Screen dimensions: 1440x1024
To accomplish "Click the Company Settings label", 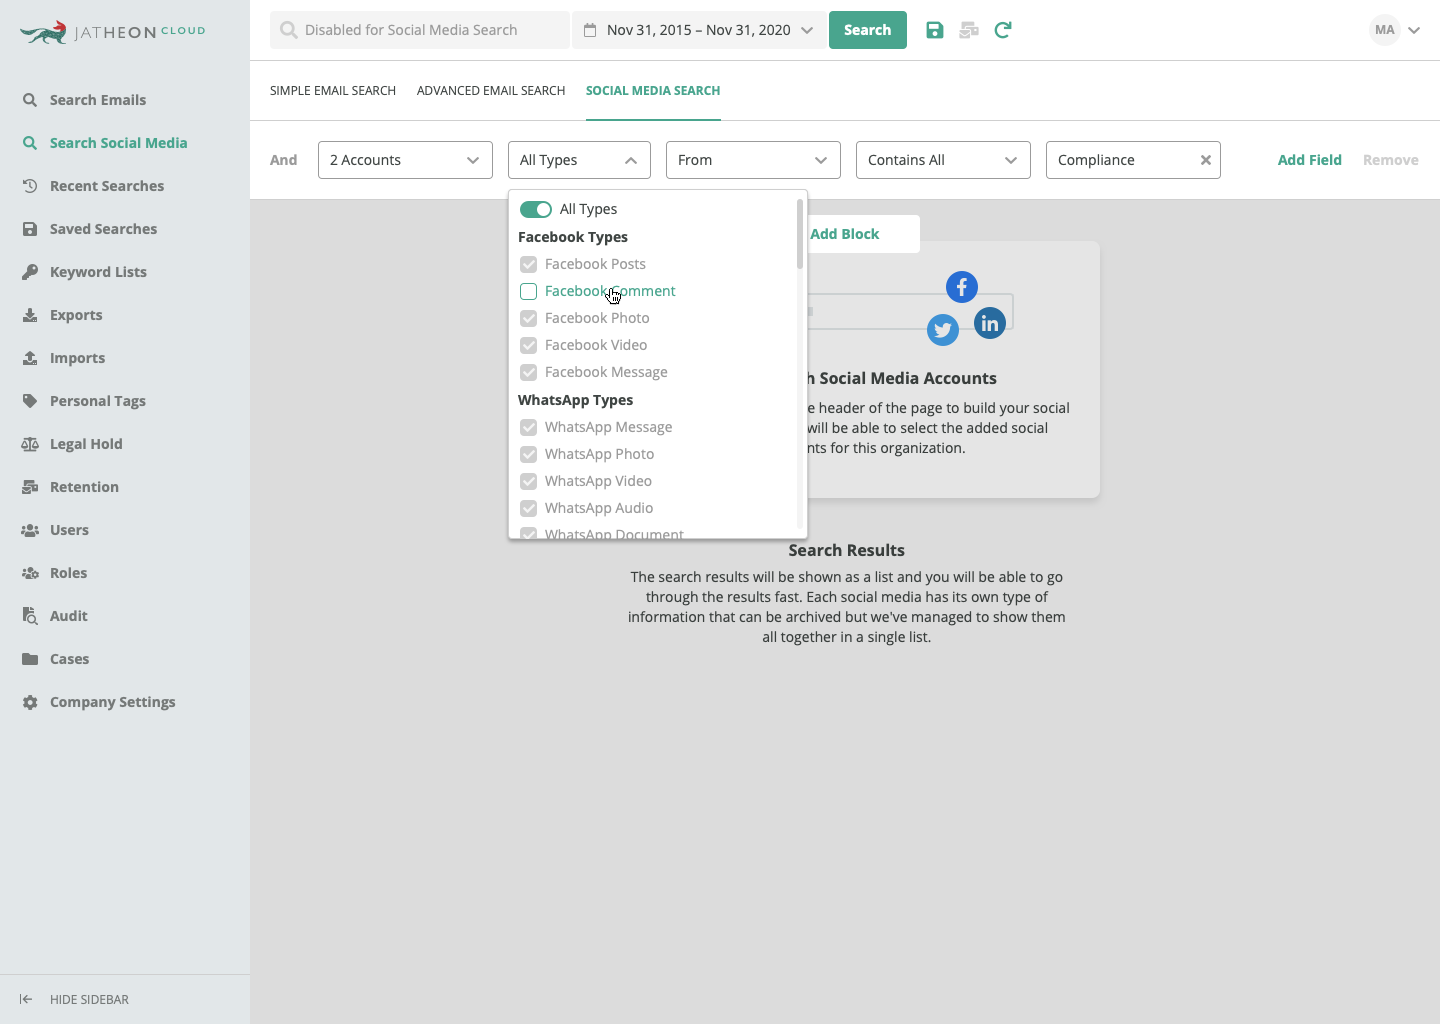I will 113,702.
